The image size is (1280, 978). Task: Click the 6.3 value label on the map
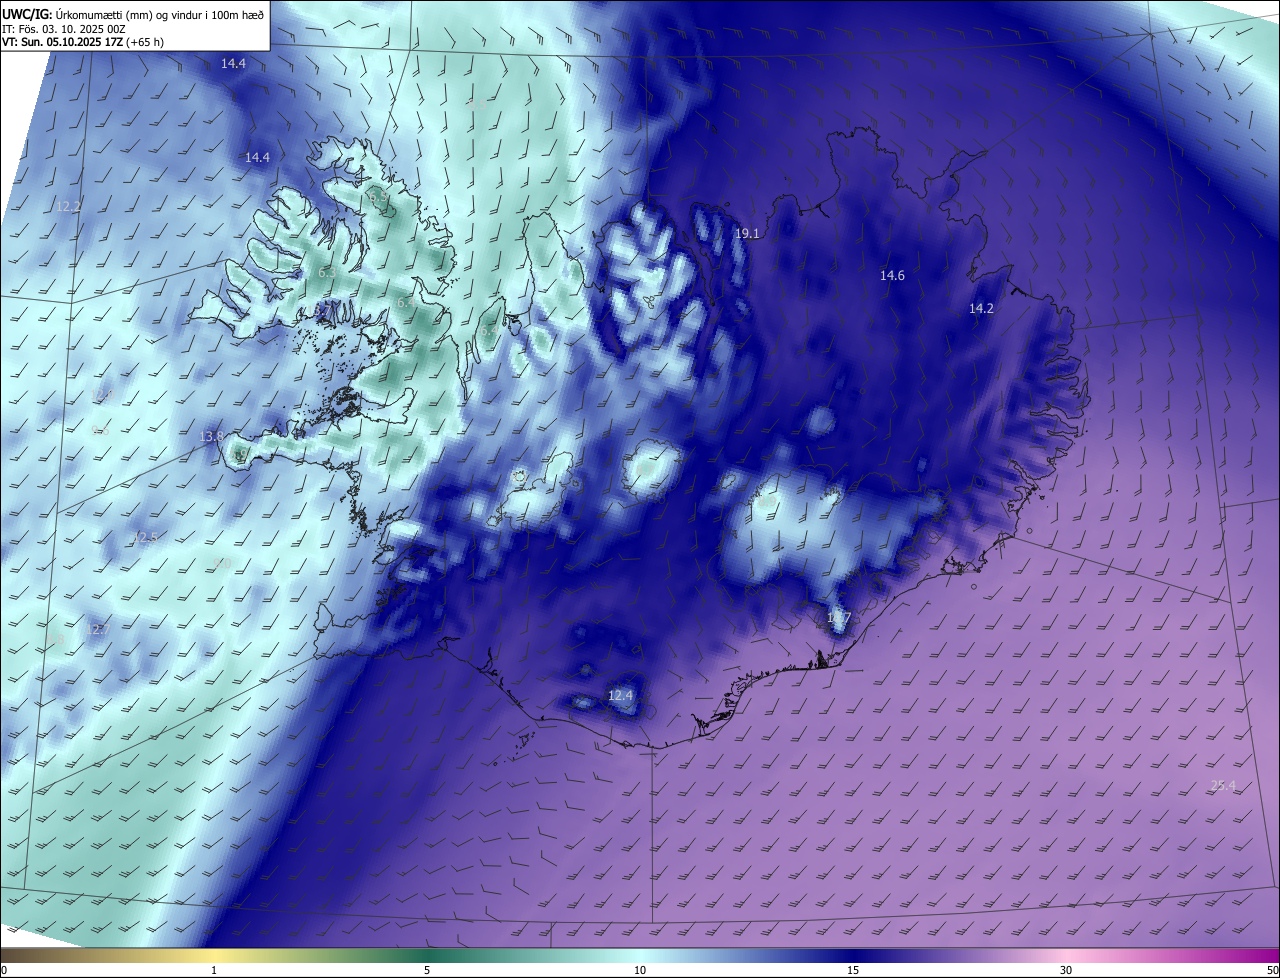327,272
